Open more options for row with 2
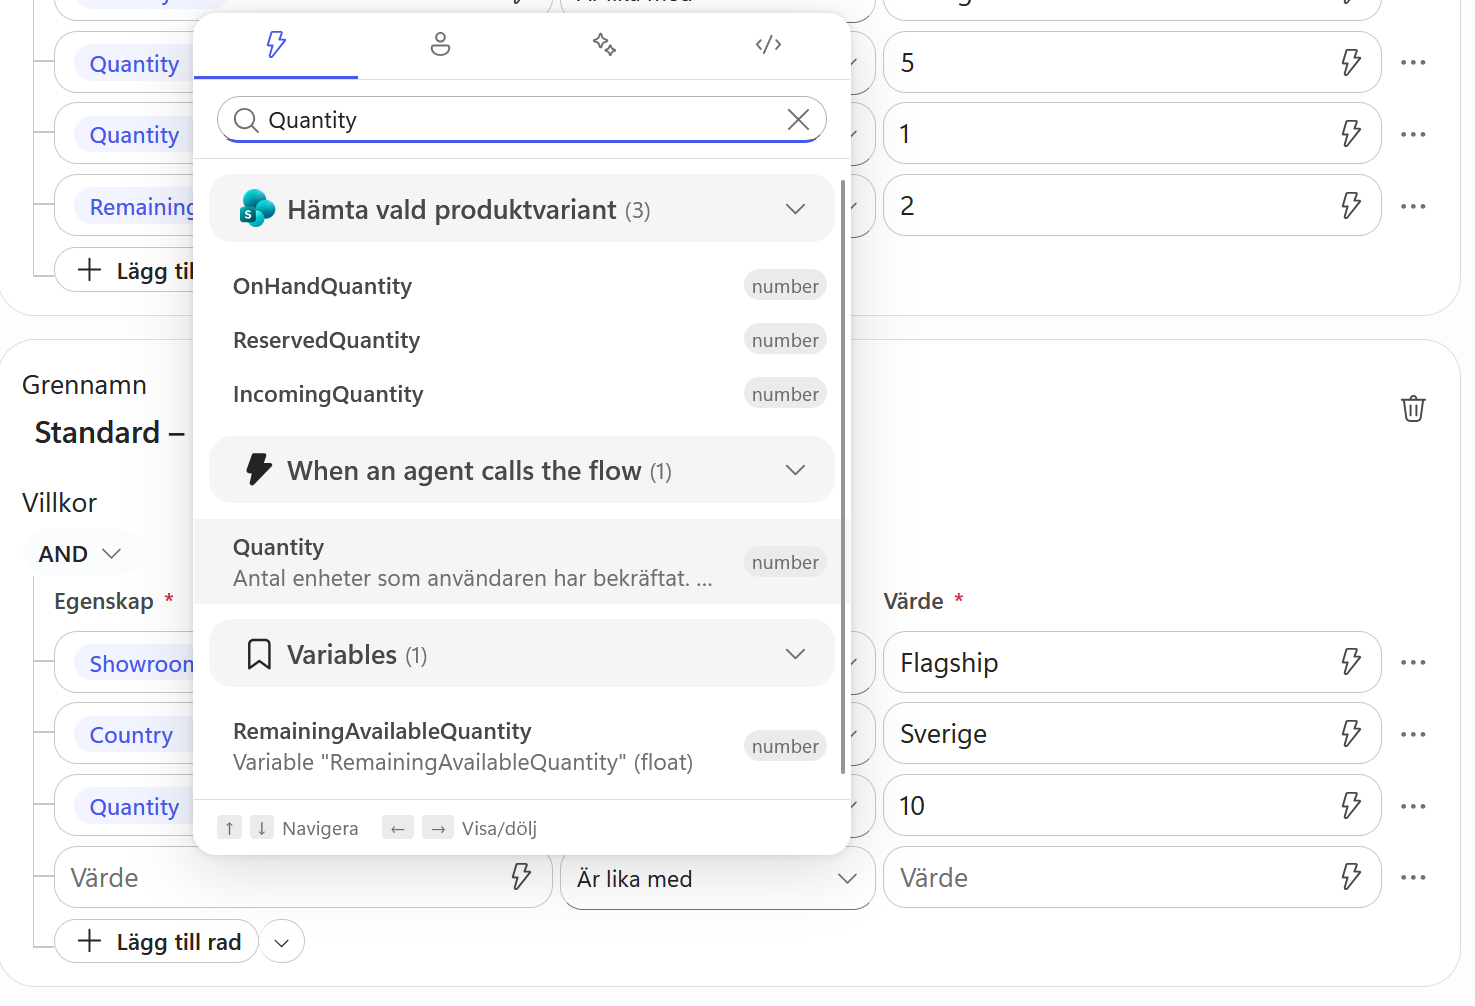Viewport: 1475px width, 1006px height. 1413,205
